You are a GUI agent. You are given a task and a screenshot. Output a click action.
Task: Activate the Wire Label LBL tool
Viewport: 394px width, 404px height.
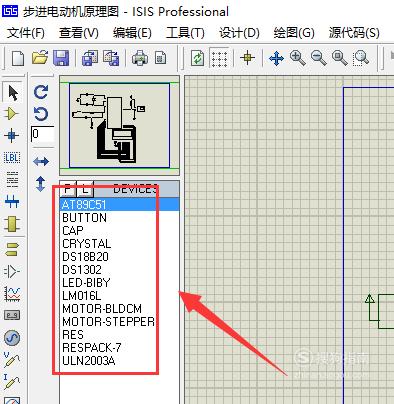pos(12,157)
